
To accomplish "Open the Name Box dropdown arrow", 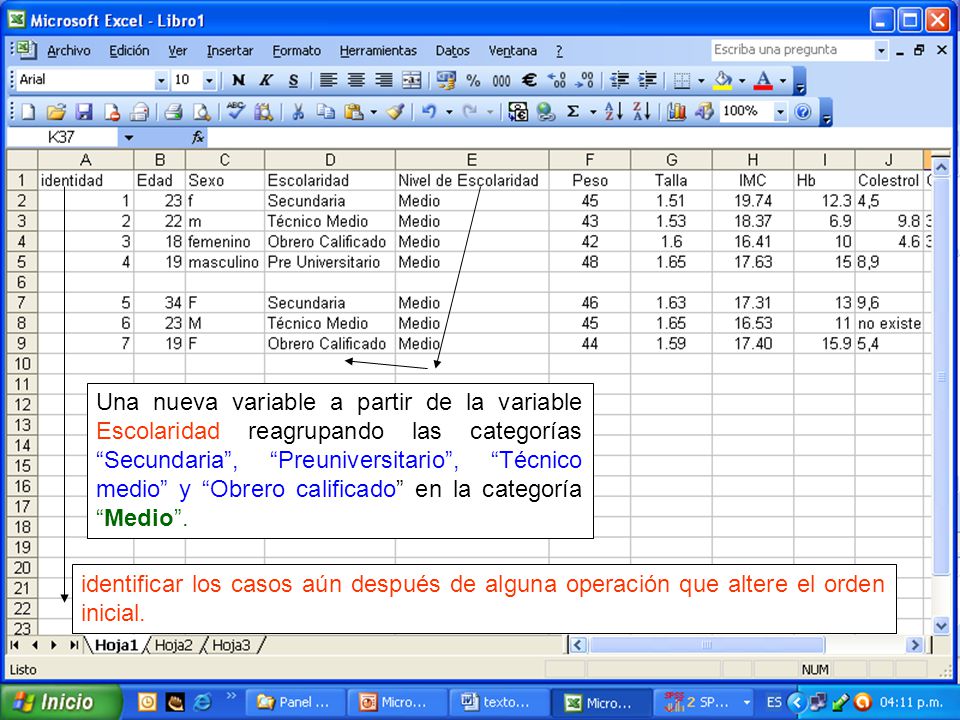I will [x=128, y=137].
